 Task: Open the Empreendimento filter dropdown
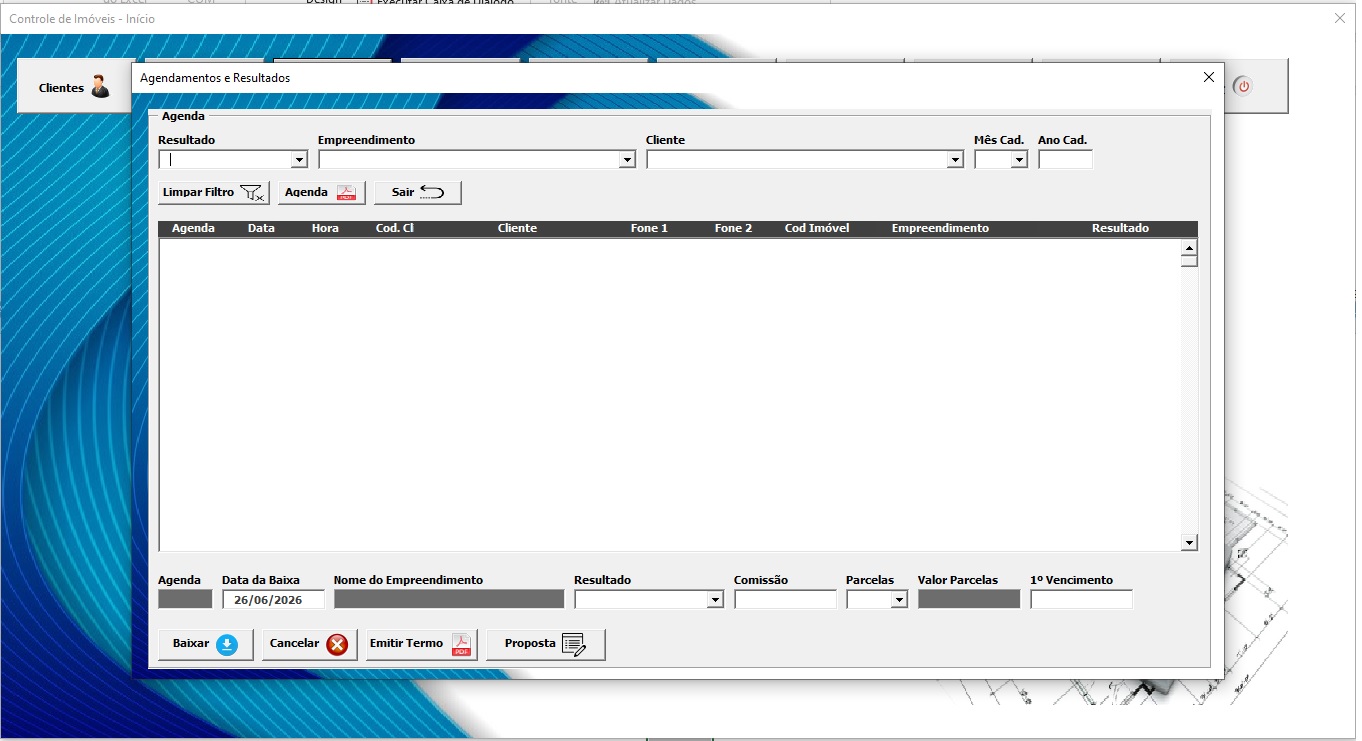coord(627,160)
